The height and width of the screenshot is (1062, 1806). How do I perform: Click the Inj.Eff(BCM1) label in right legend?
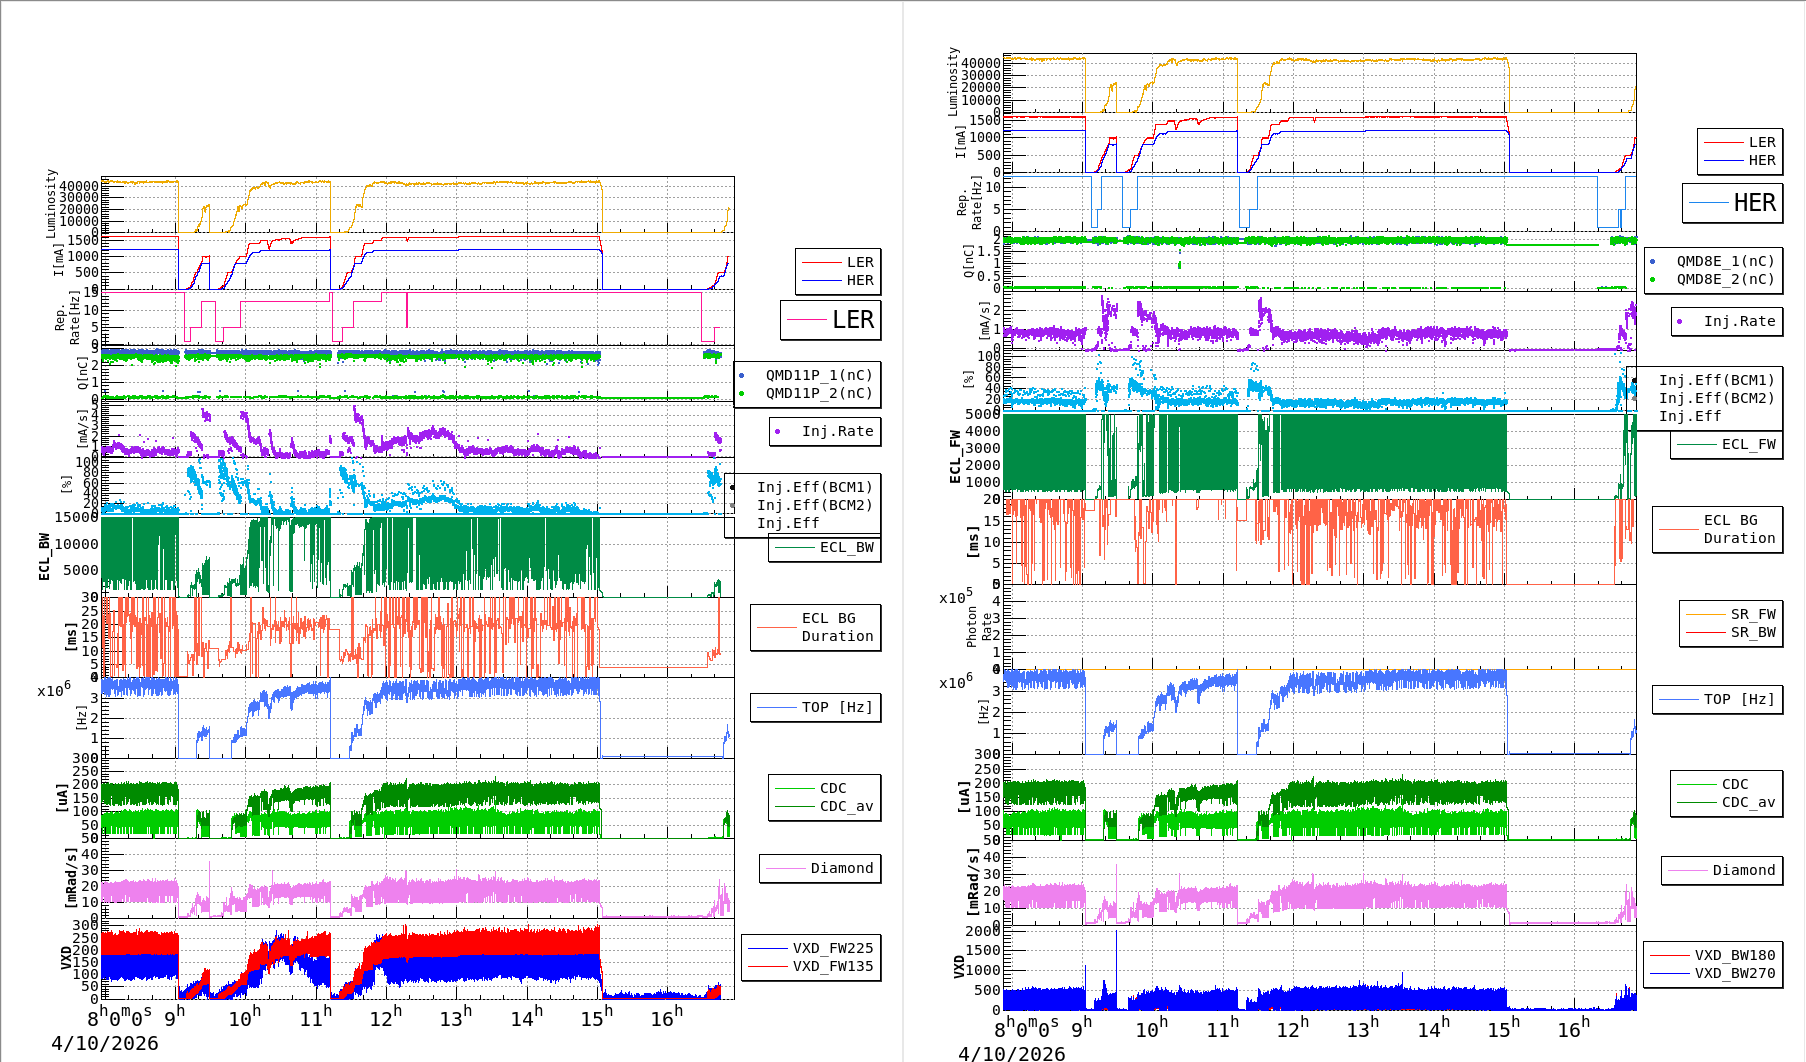click(x=1716, y=380)
